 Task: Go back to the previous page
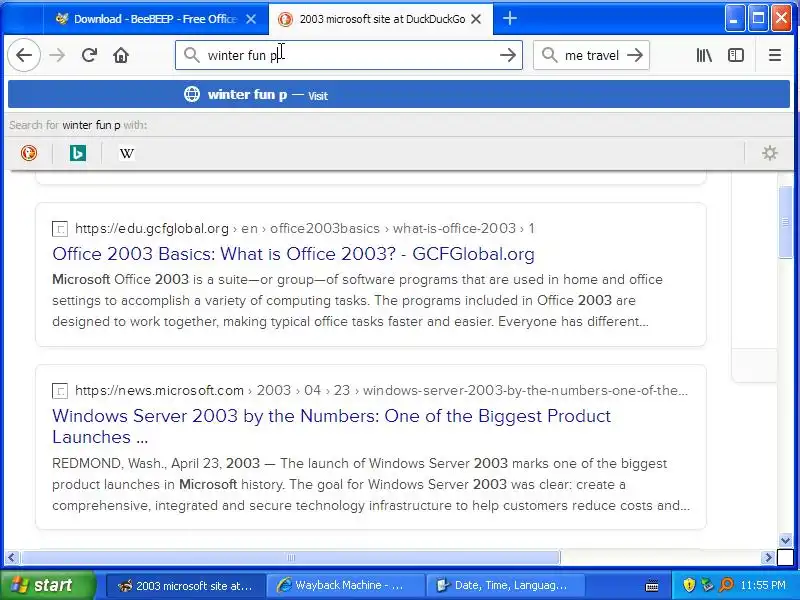tap(24, 55)
